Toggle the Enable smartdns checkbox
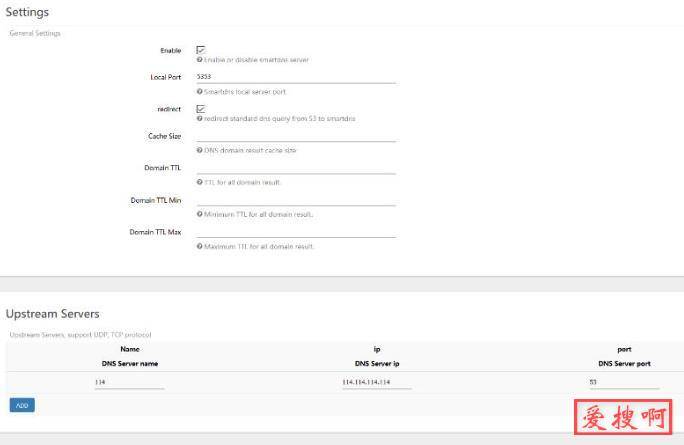684x445 pixels. click(x=201, y=49)
